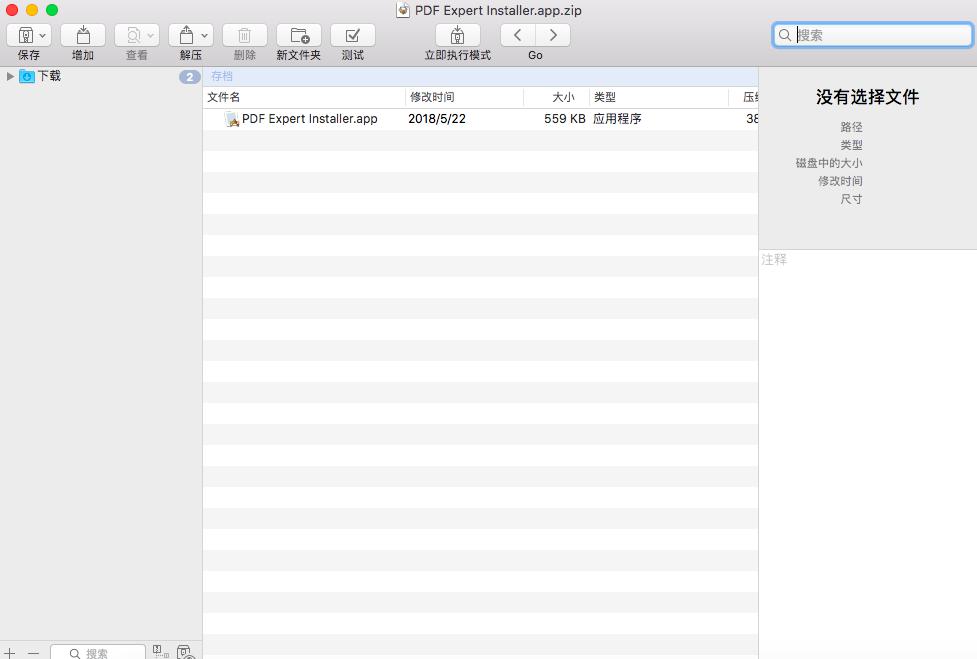
Task: Open the 解压 button dropdown arrow
Action: 205,35
